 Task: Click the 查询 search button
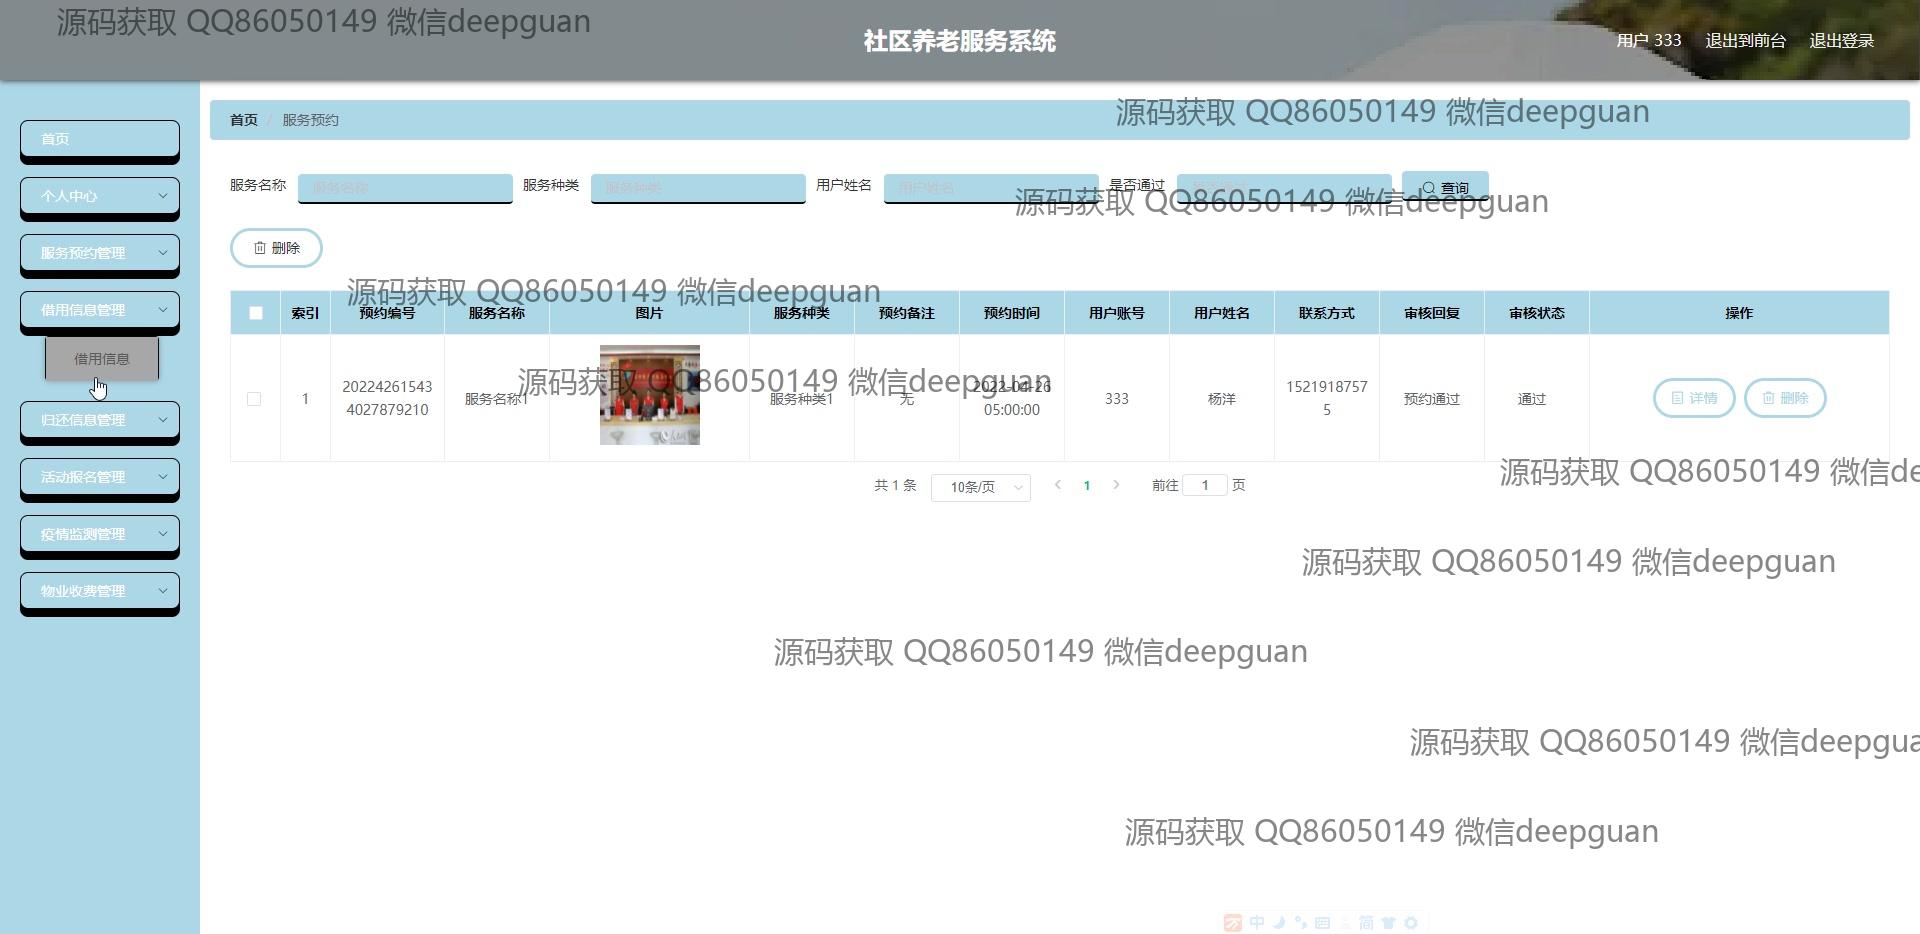(x=1445, y=188)
